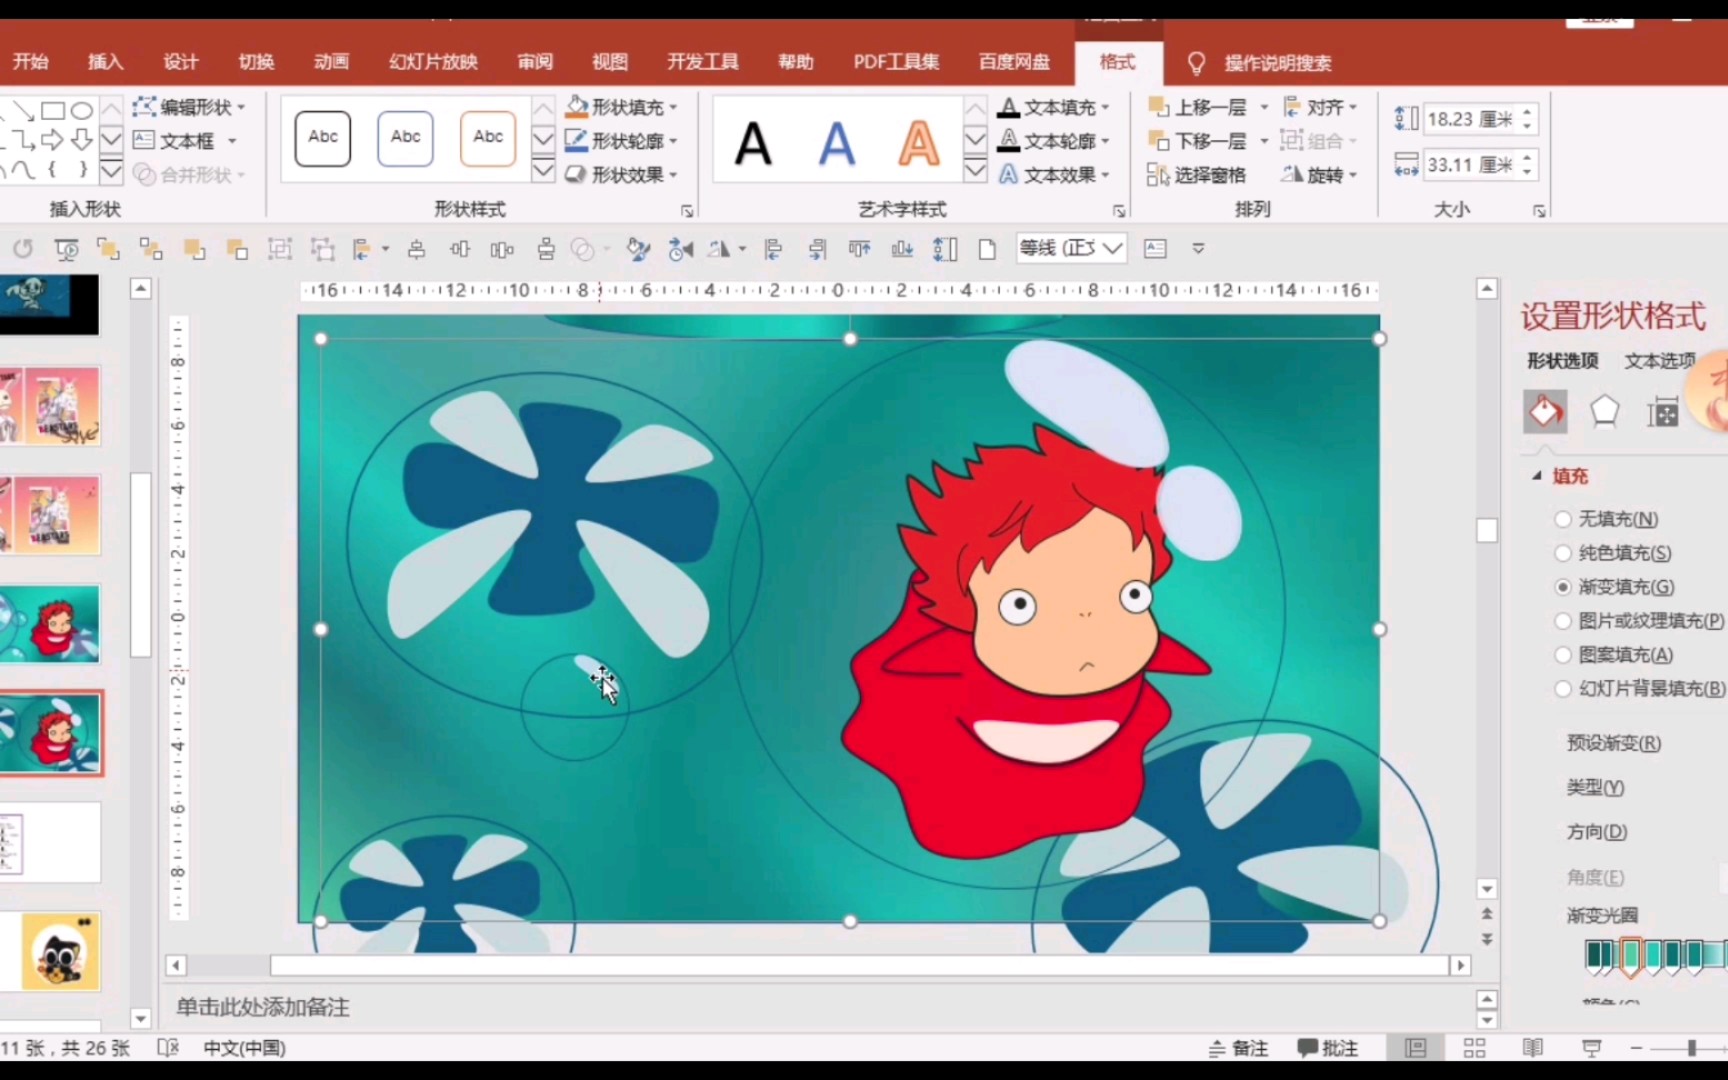The image size is (1728, 1080).
Task: Switch to the 插入 Insert tab
Action: (105, 62)
